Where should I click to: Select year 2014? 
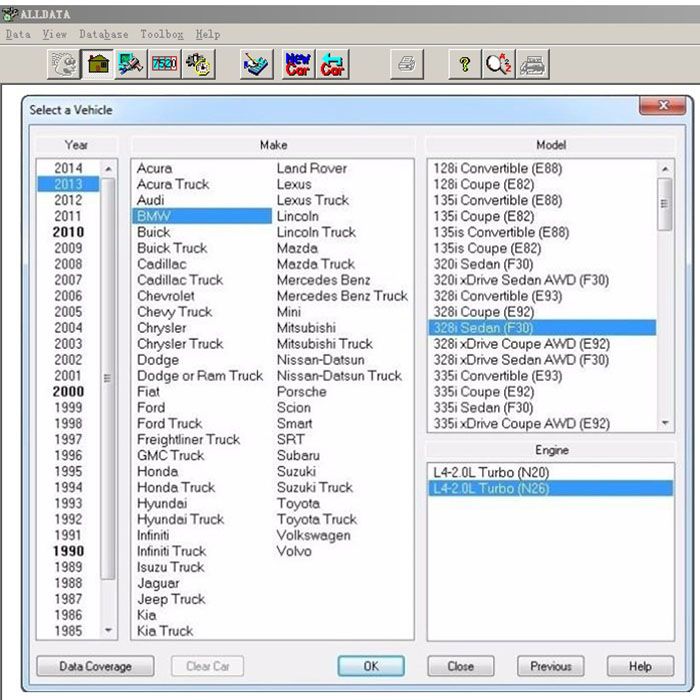(x=68, y=168)
